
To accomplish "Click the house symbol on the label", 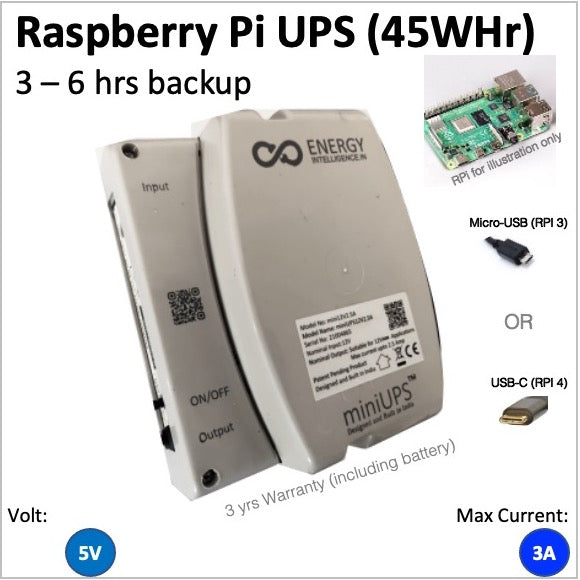I will coord(384,363).
